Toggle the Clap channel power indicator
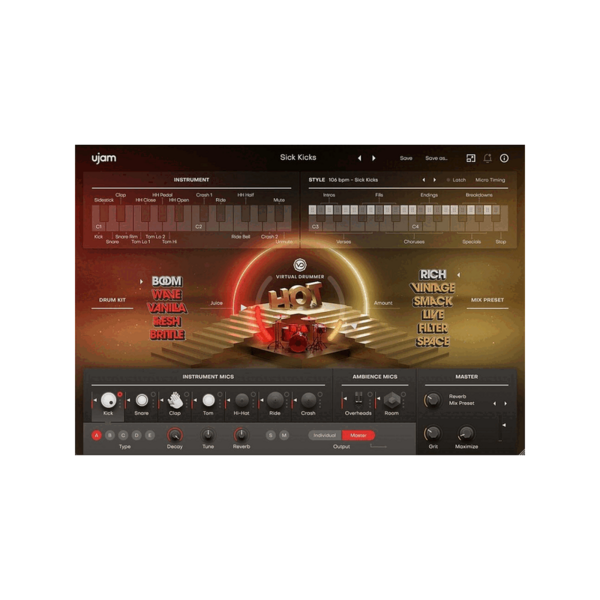The width and height of the screenshot is (600, 600). click(x=186, y=394)
